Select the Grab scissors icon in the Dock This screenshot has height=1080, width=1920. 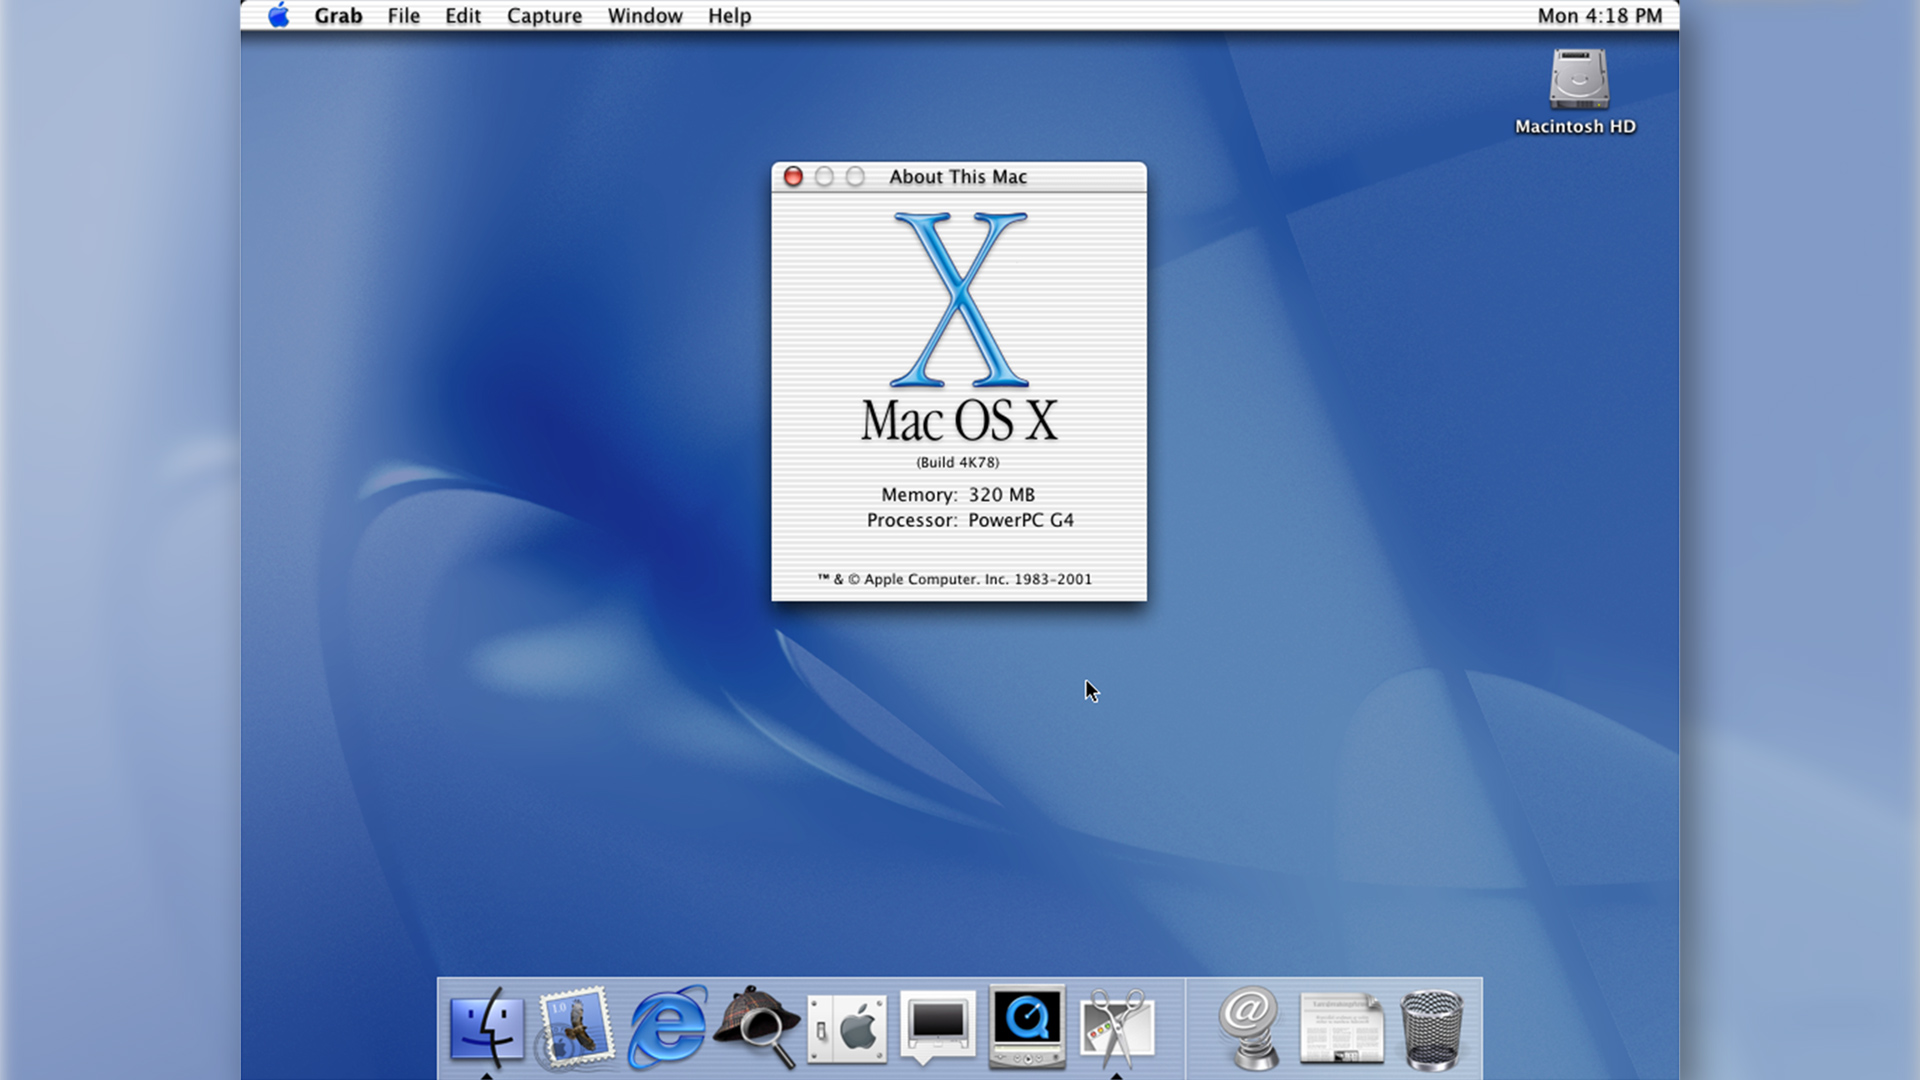[x=1117, y=1027]
